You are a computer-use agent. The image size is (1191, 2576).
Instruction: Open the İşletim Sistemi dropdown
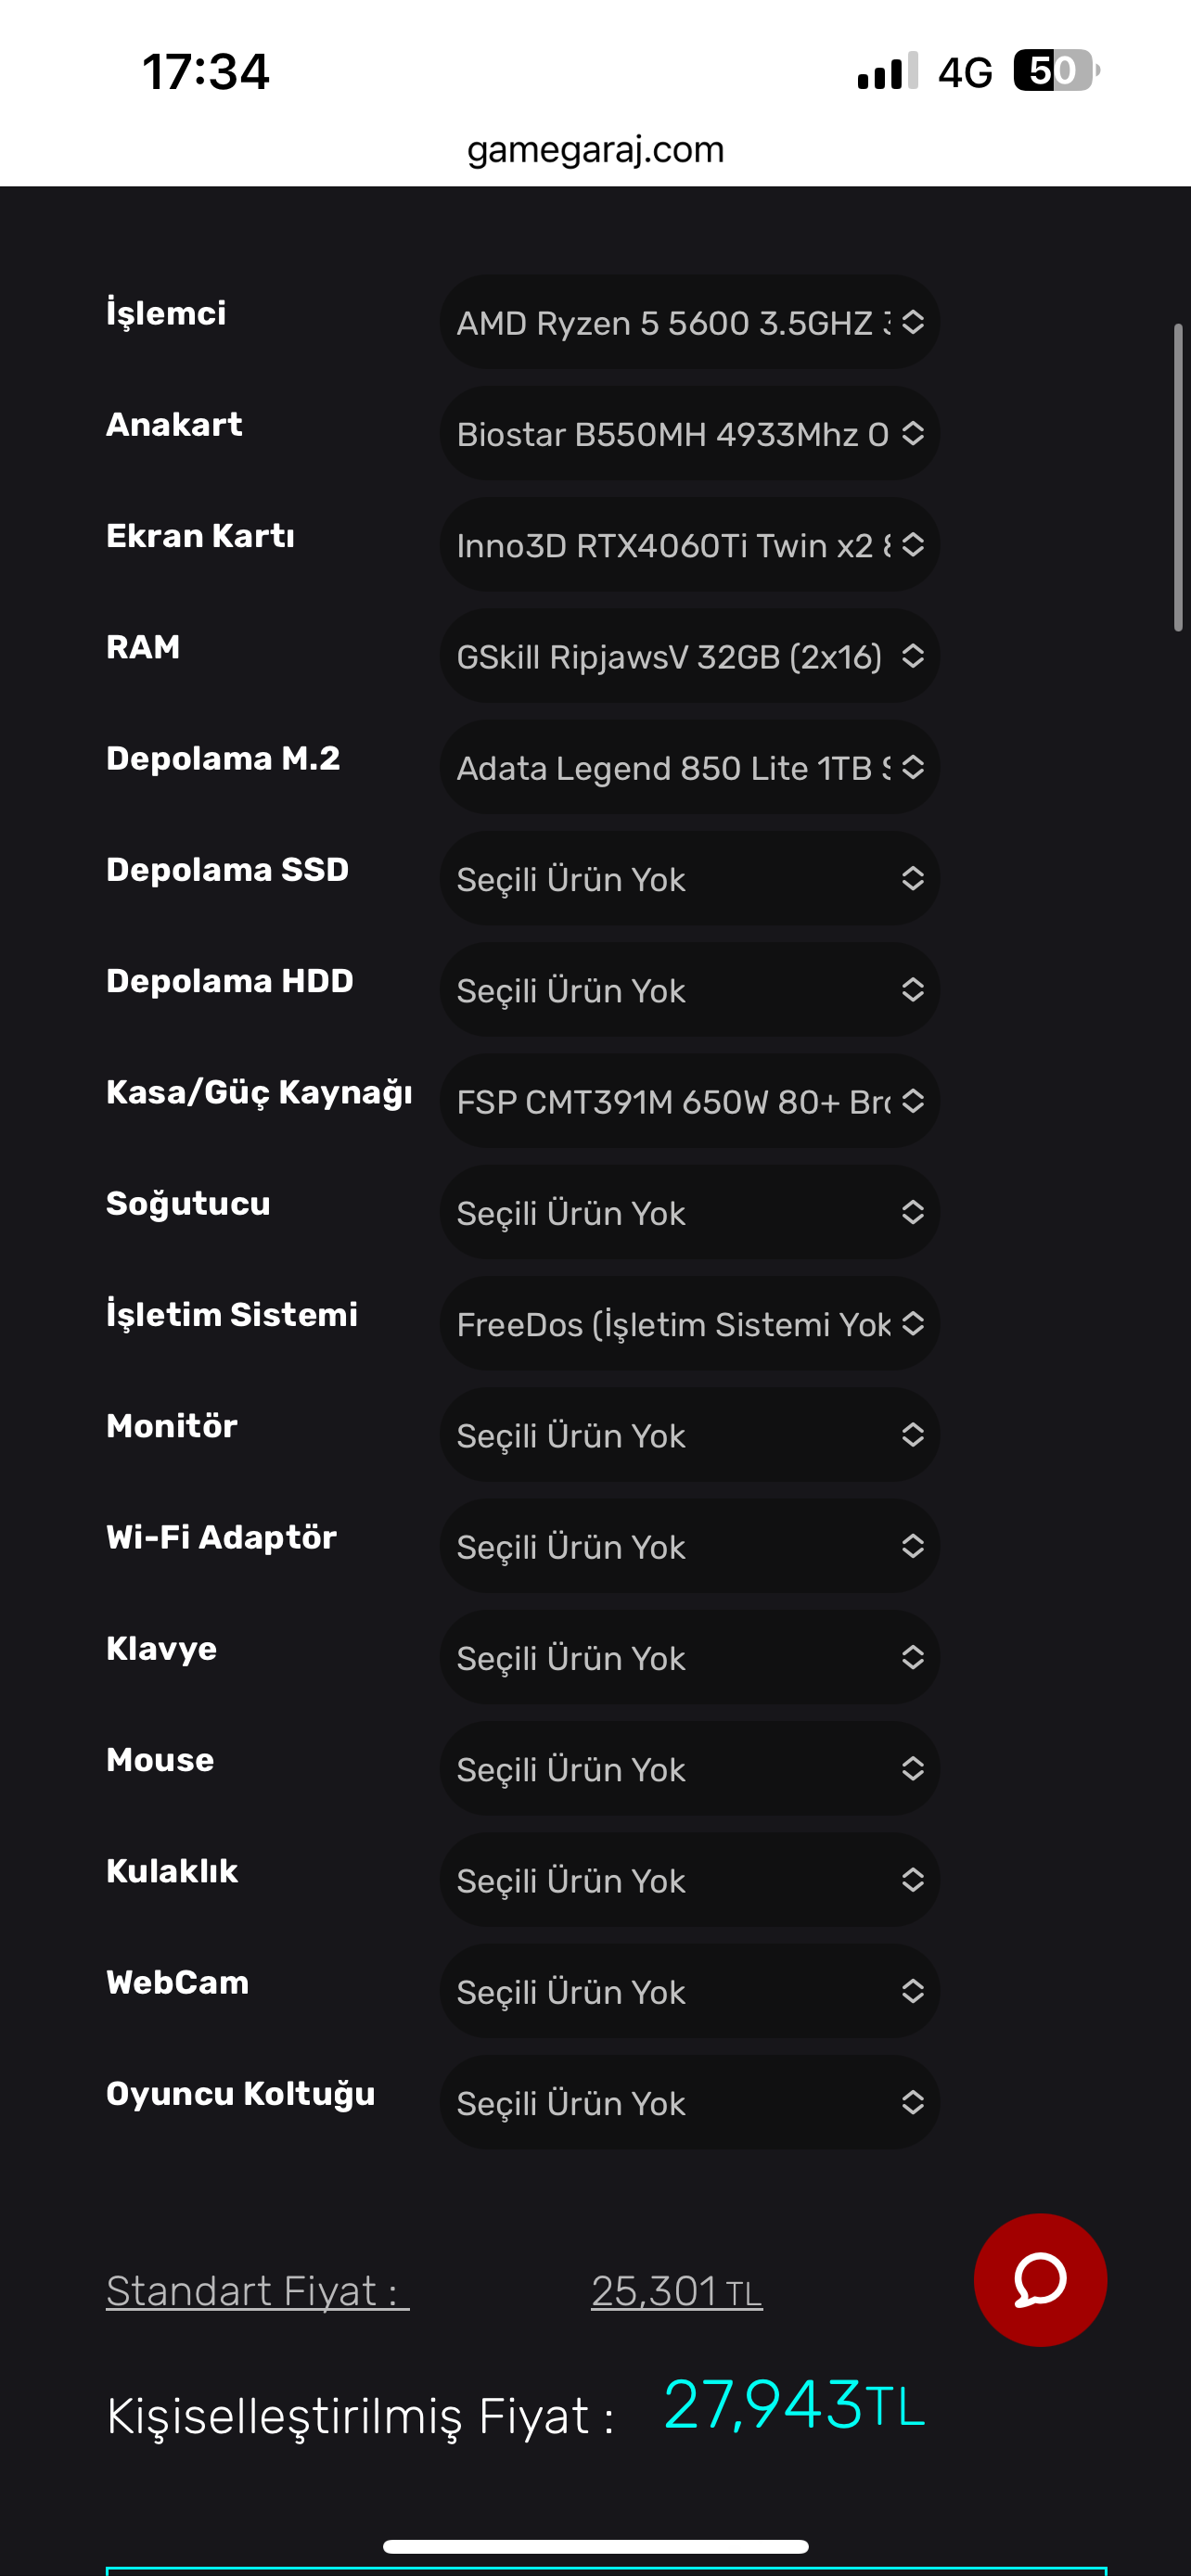[689, 1324]
